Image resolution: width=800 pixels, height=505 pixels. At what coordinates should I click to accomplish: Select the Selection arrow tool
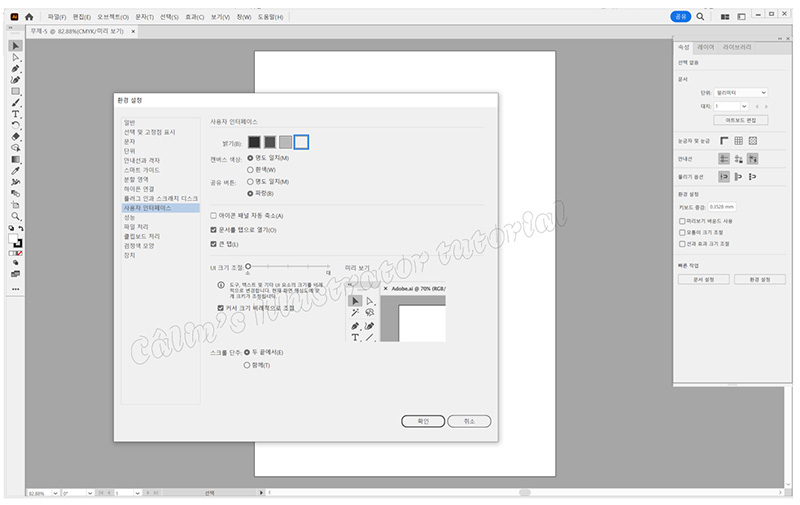(15, 46)
